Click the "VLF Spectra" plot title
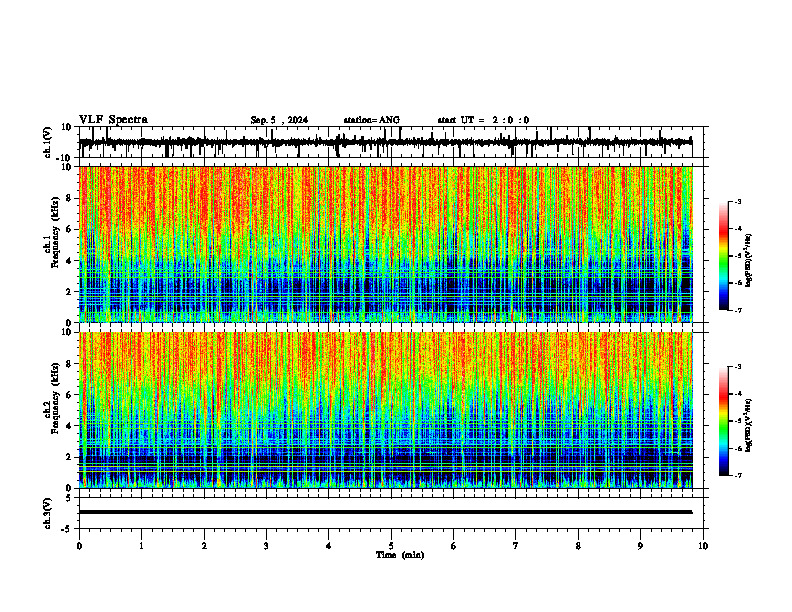 [x=113, y=120]
